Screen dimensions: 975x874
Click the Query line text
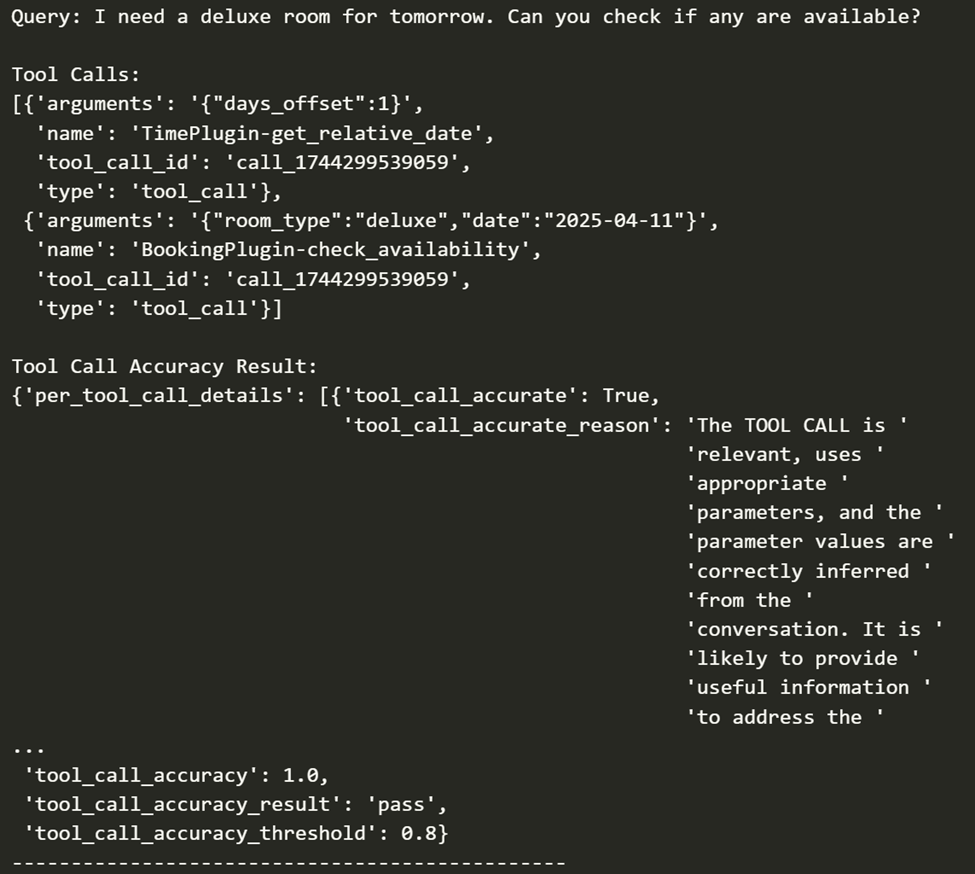click(466, 17)
